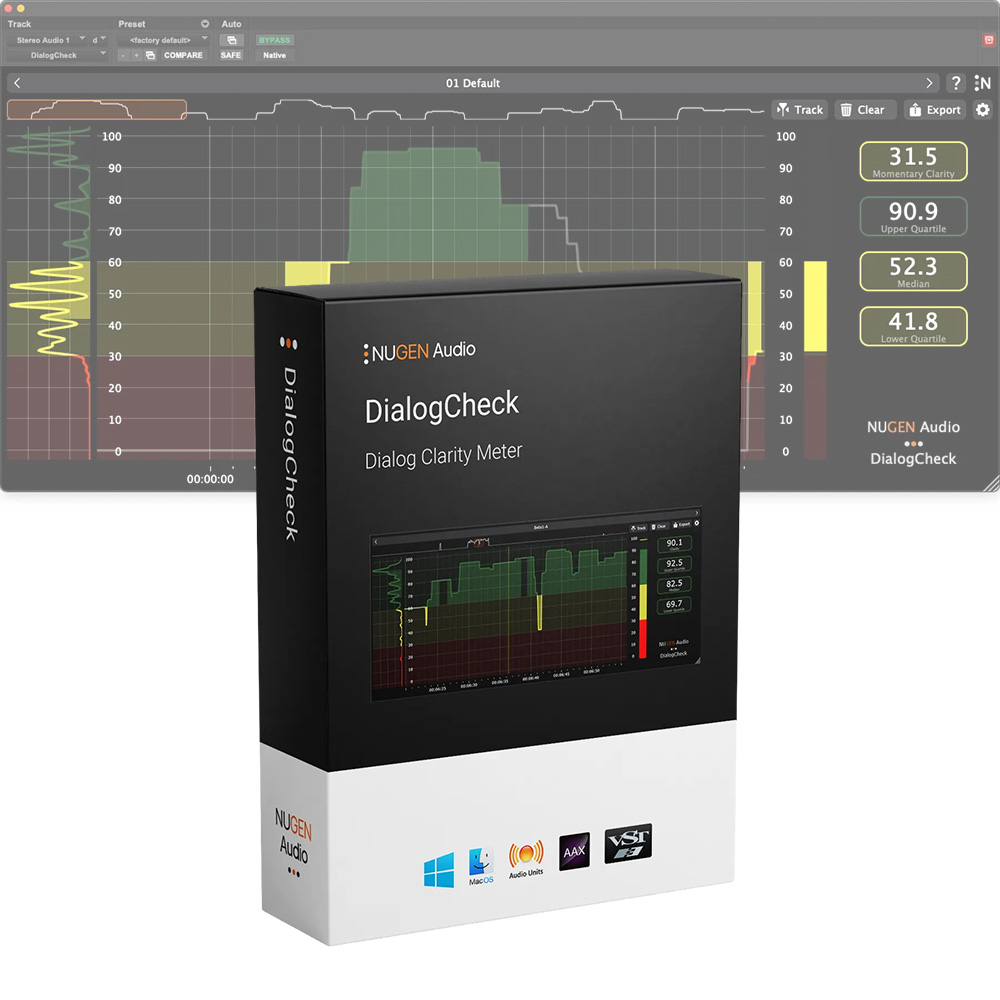Click the Clear button
Viewport: 1000px width, 1000px height.
[x=862, y=110]
